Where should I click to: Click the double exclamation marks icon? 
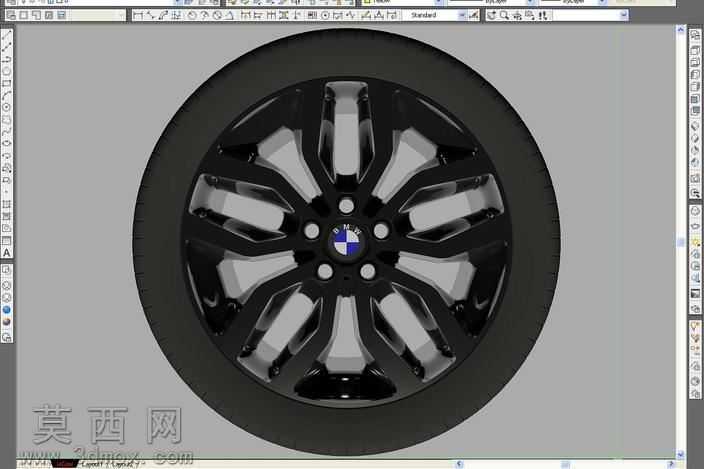pos(543,15)
